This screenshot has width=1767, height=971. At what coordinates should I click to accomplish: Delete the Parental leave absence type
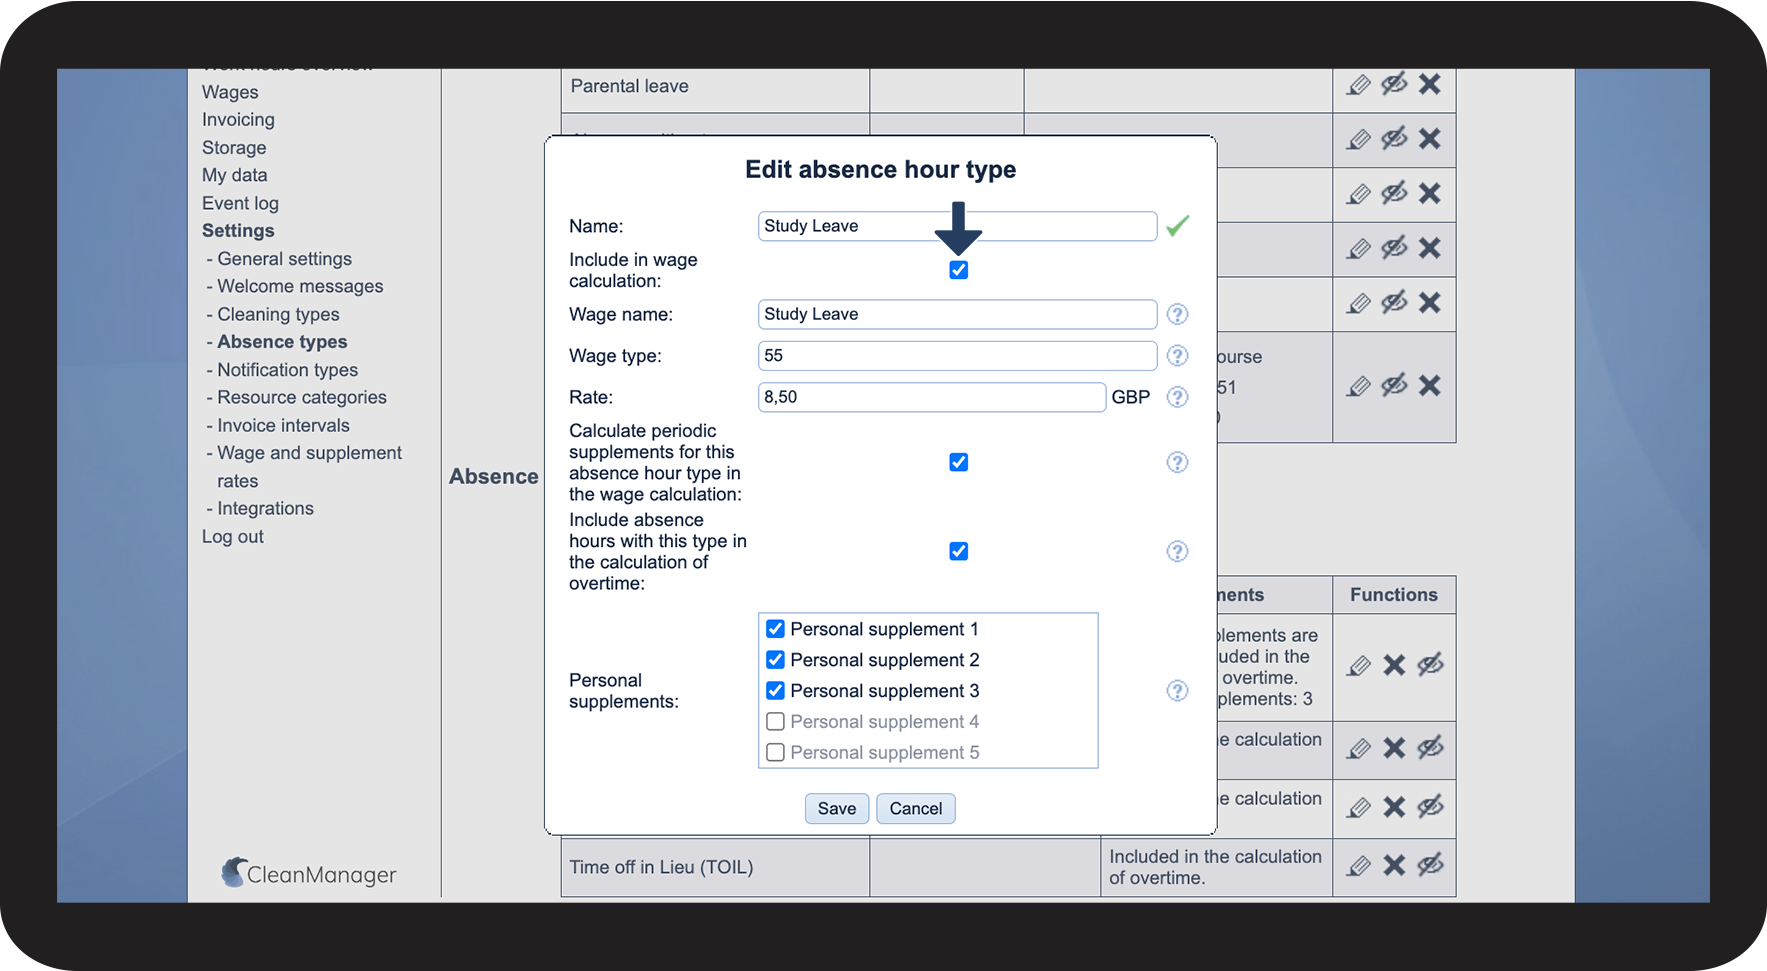(x=1429, y=84)
